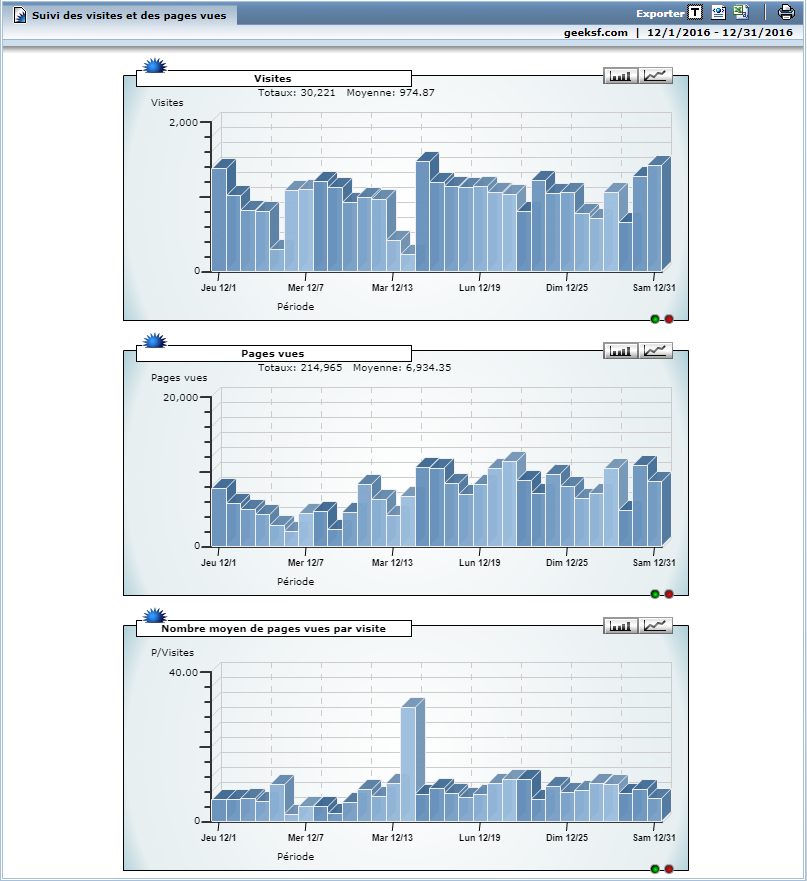Switch Pages vues chart to line view
Screen dimensions: 807x881
pyautogui.click(x=655, y=351)
